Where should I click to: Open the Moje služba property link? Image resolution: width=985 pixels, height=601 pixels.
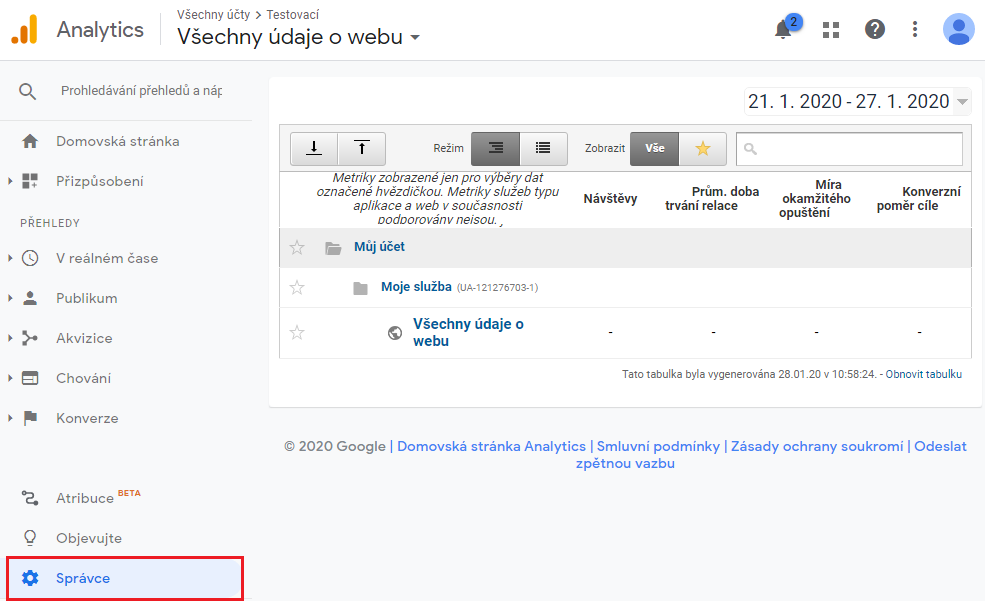pyautogui.click(x=416, y=287)
